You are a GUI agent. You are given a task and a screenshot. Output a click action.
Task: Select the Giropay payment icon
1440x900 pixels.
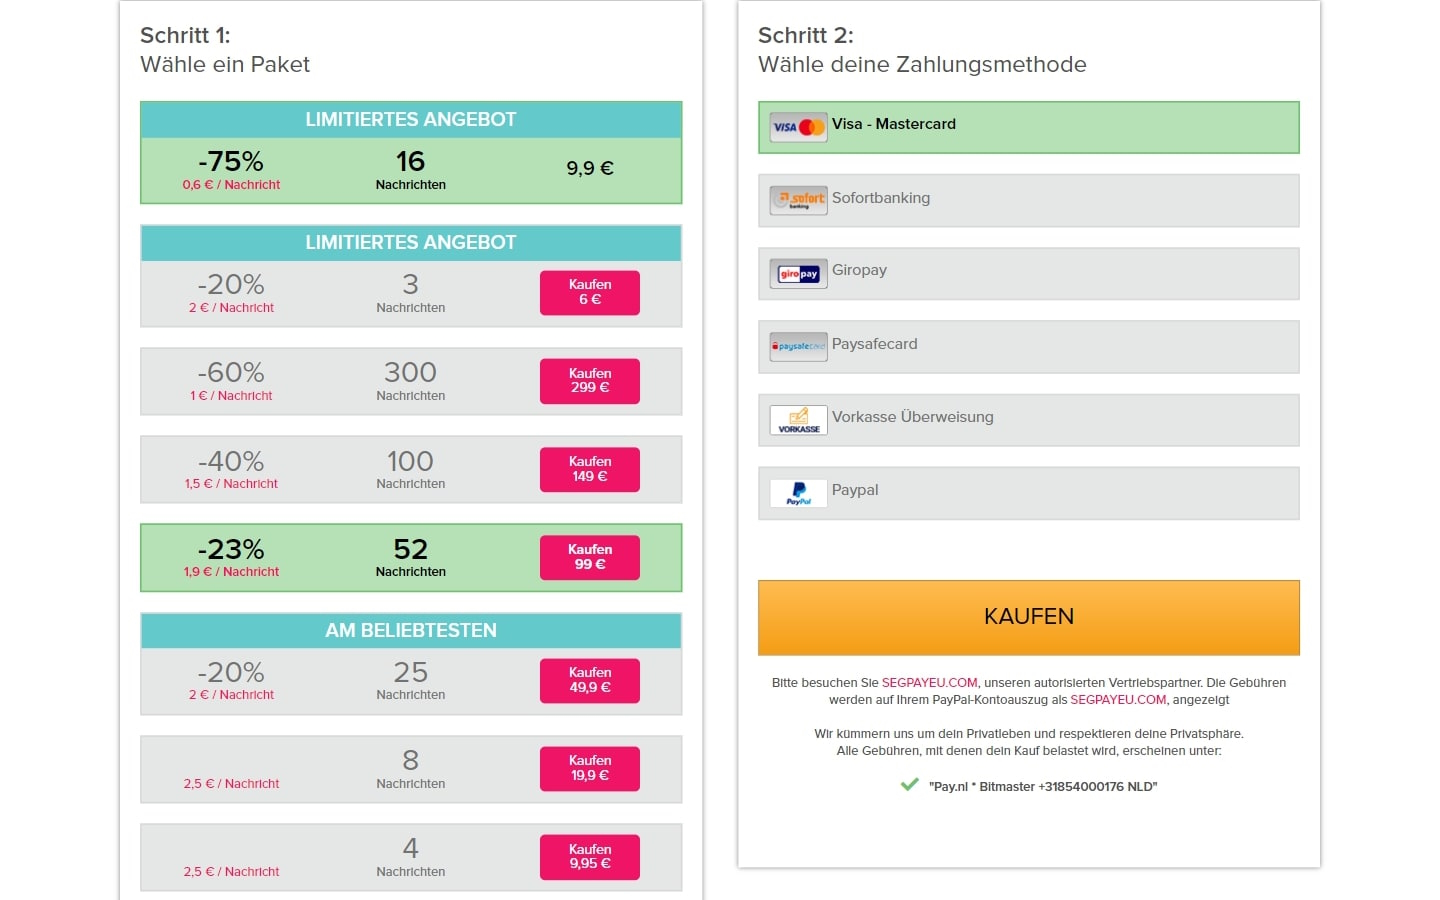[797, 272]
